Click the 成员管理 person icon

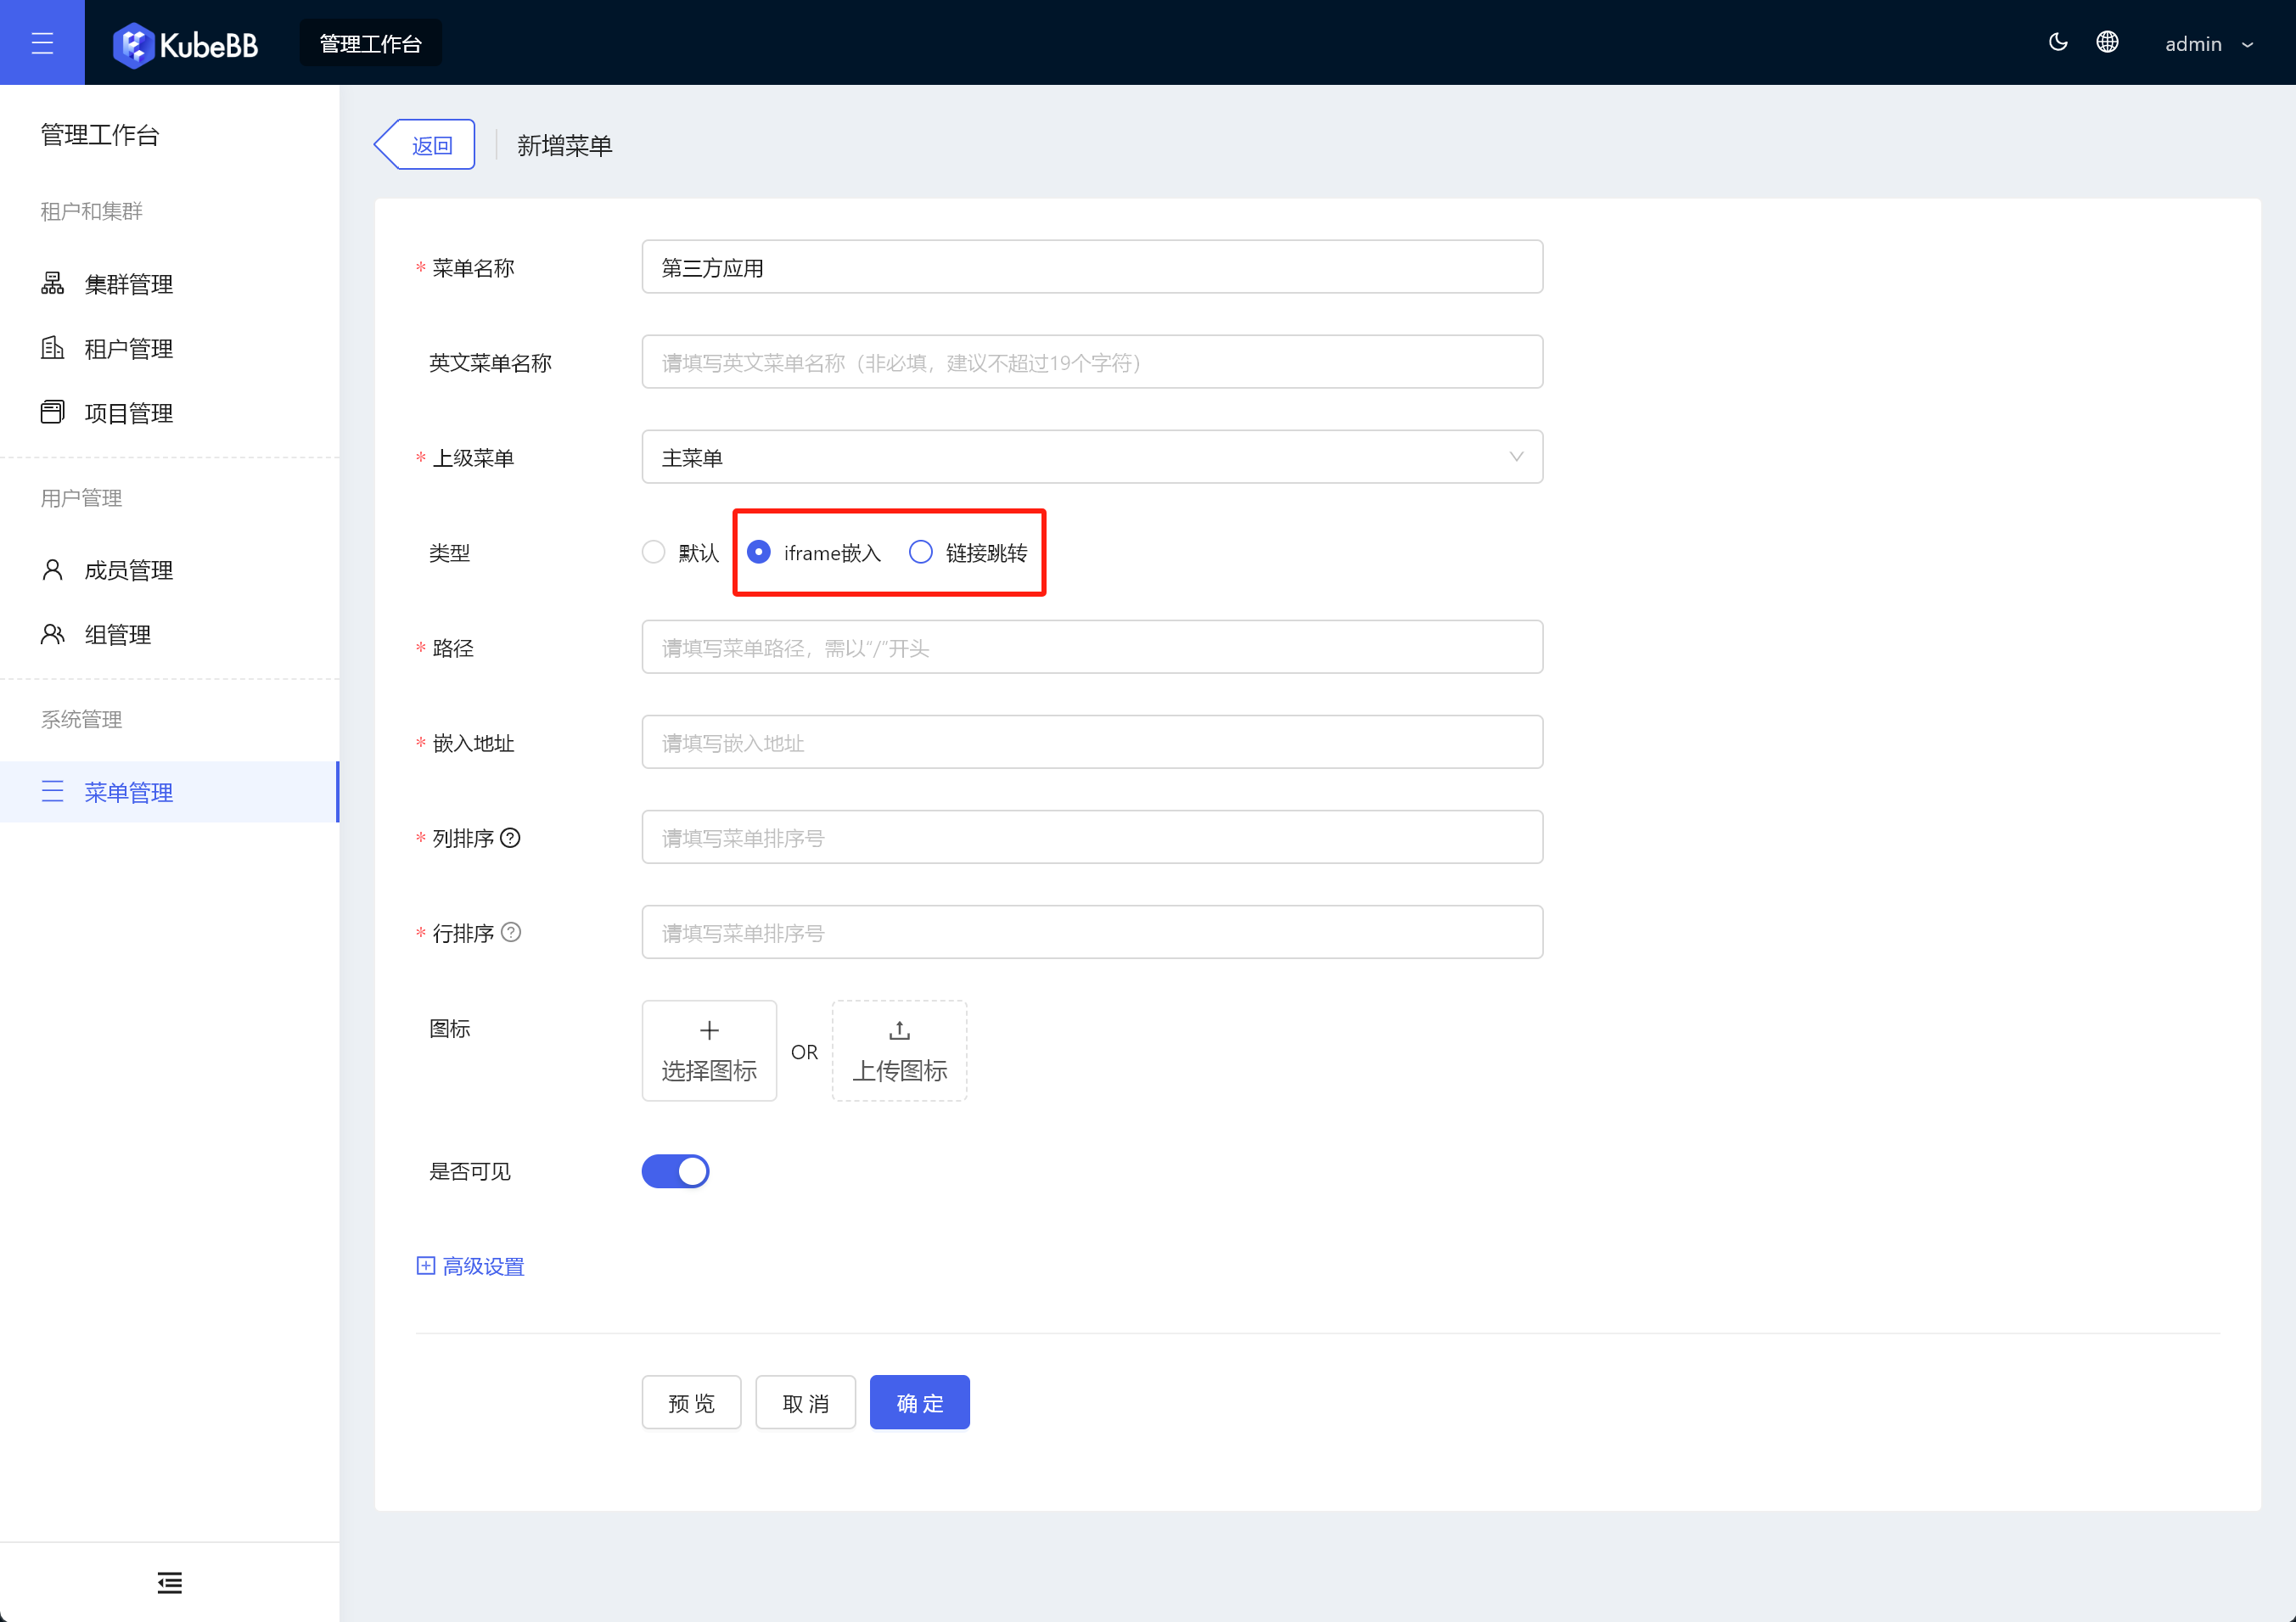[x=52, y=570]
